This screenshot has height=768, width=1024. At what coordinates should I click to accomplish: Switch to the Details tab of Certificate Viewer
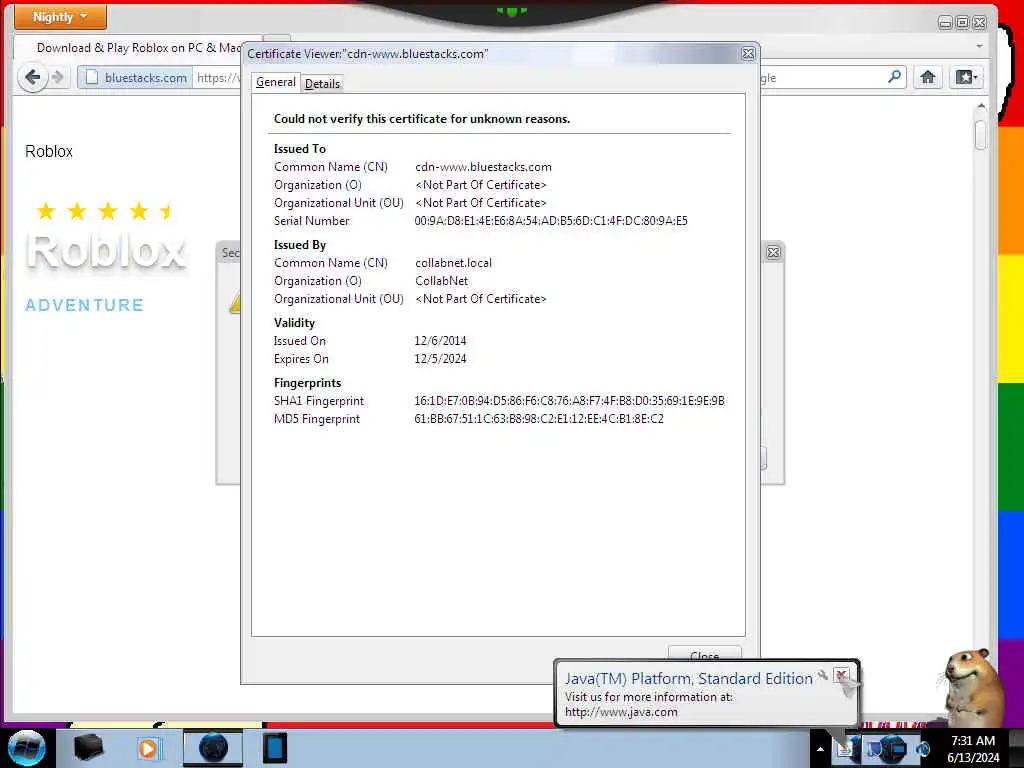(x=322, y=84)
